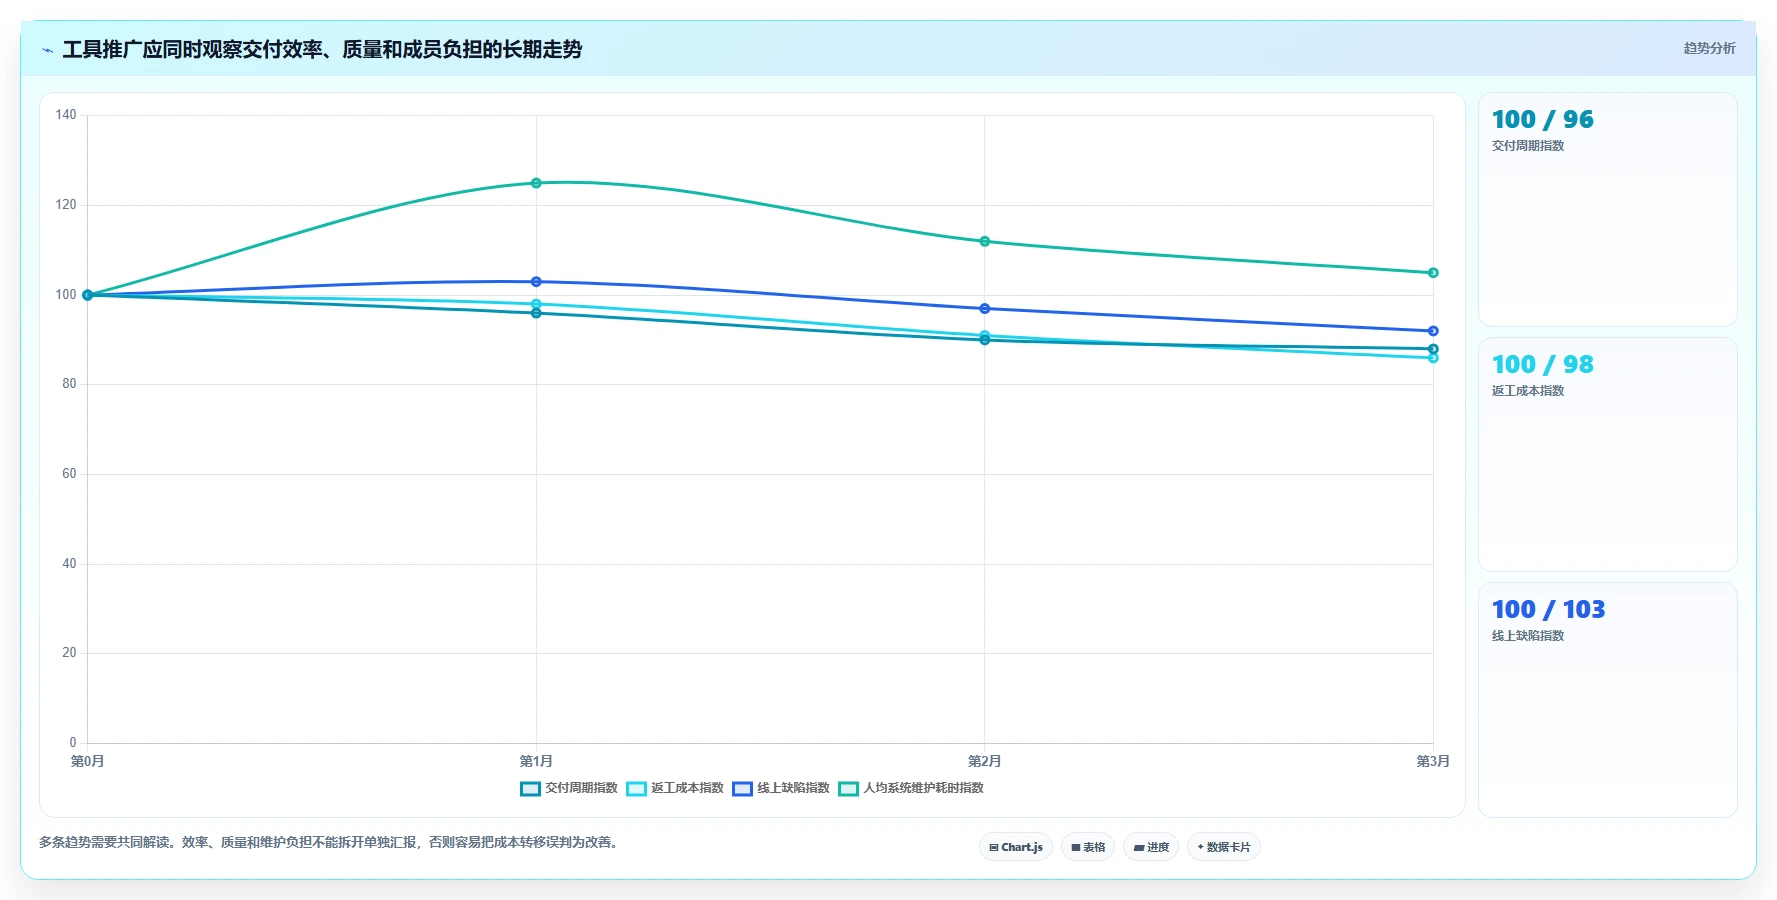Click the trend icon beside the header title
1777x900 pixels.
coord(47,50)
